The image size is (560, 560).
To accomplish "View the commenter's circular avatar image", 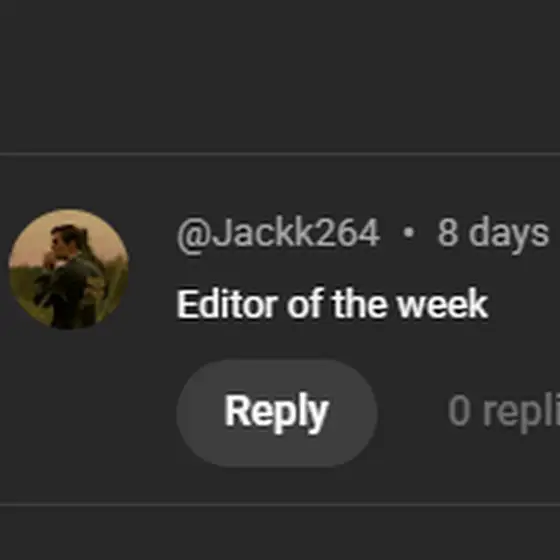I will click(69, 269).
